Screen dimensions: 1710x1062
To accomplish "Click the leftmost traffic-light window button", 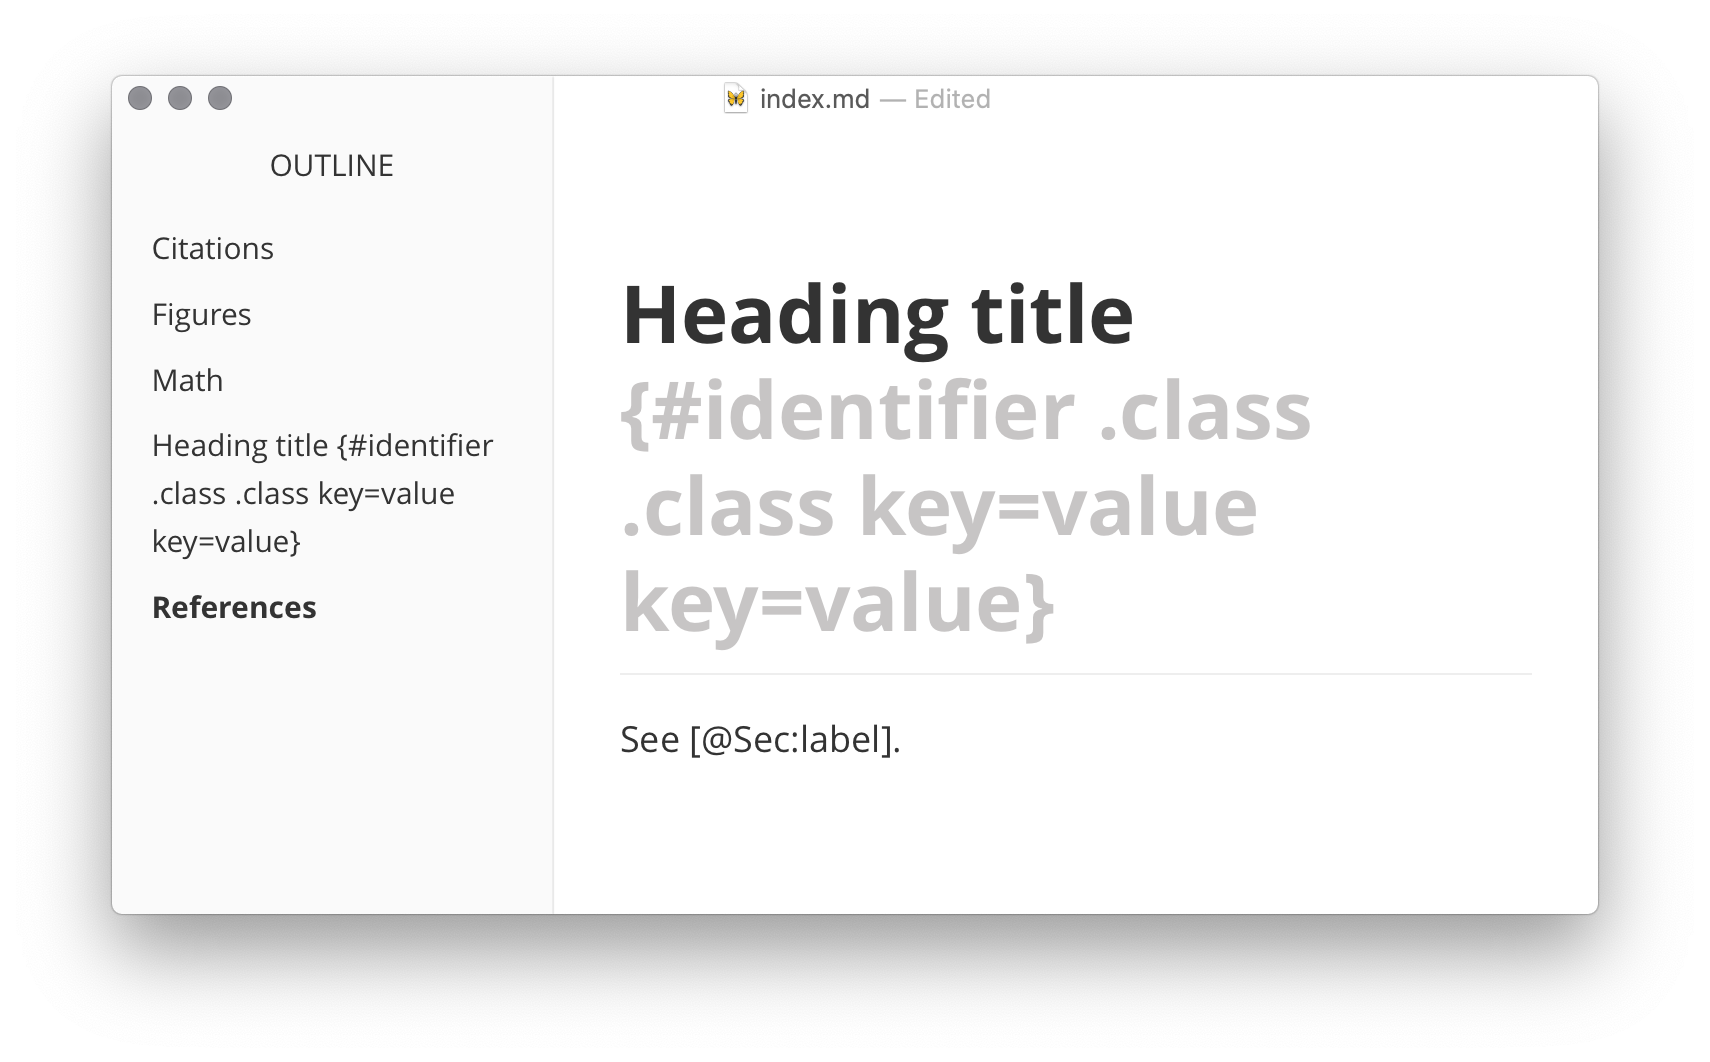I will [139, 98].
